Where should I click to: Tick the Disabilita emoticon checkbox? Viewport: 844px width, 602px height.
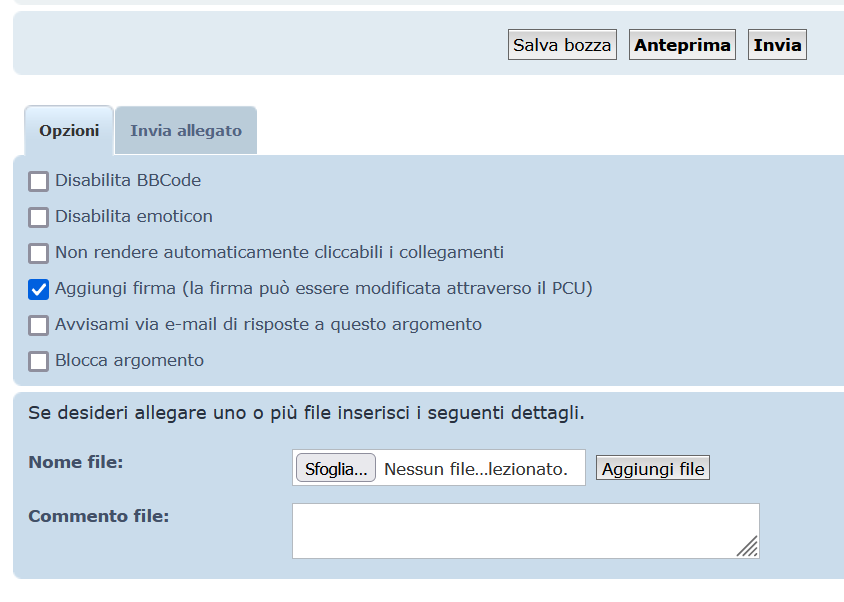pos(39,217)
